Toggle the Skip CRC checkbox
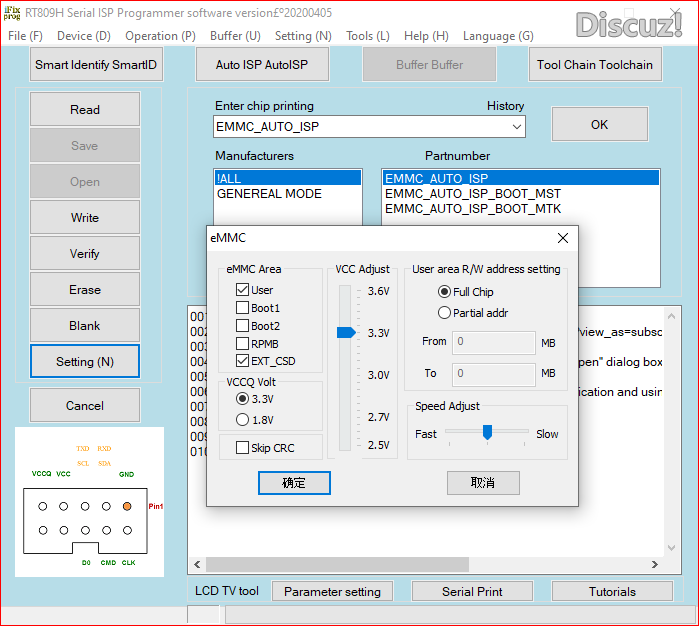 point(243,447)
